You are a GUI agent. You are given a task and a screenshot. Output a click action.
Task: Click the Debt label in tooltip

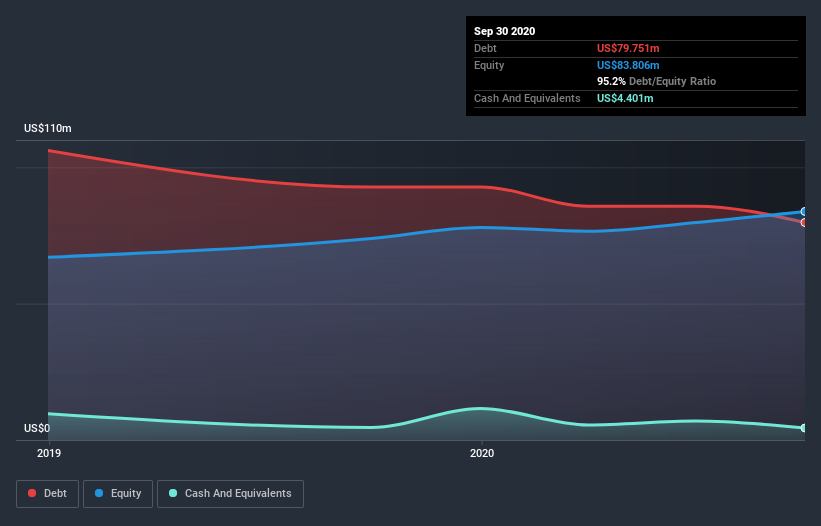485,48
